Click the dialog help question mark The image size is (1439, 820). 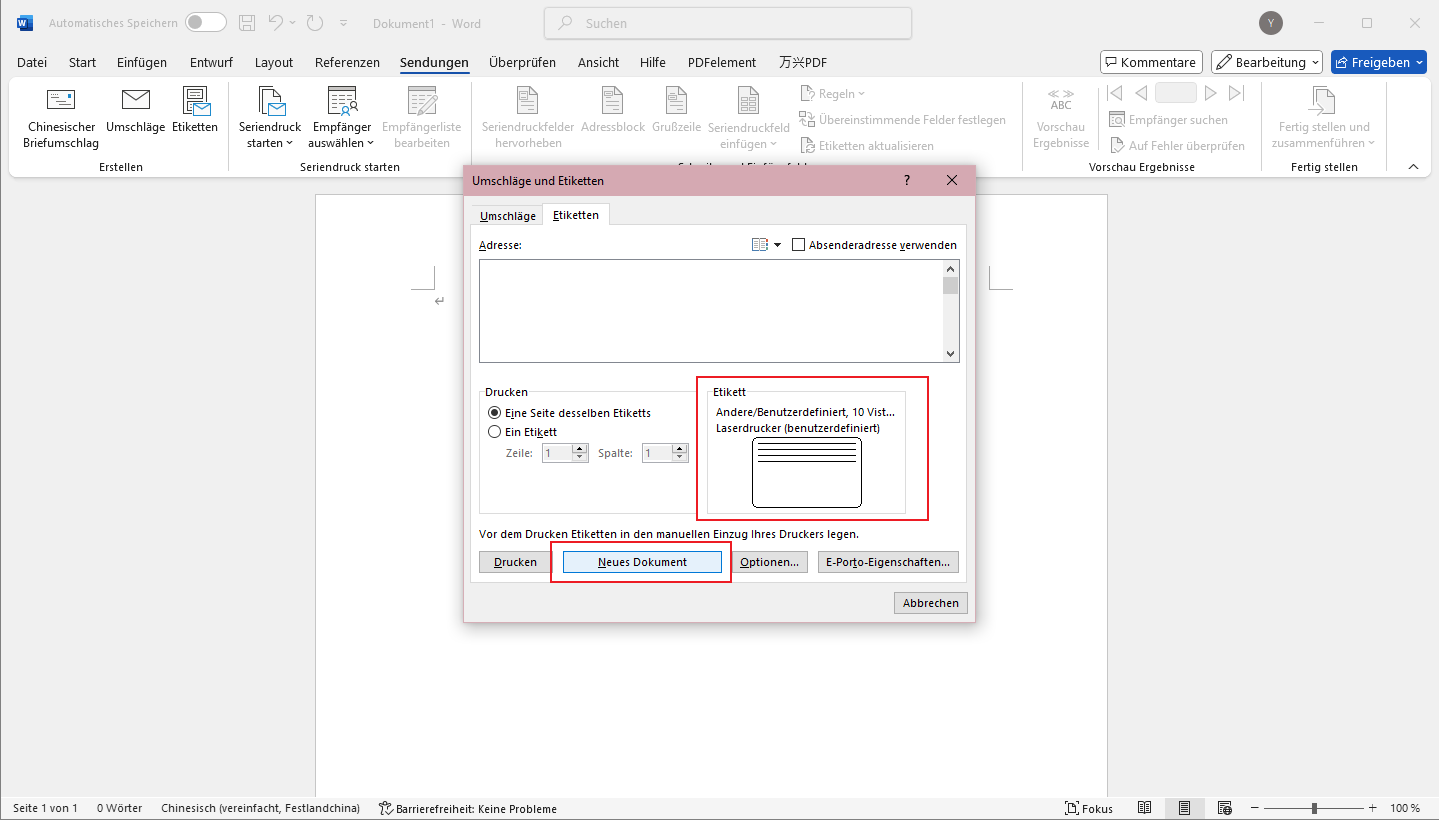(907, 181)
